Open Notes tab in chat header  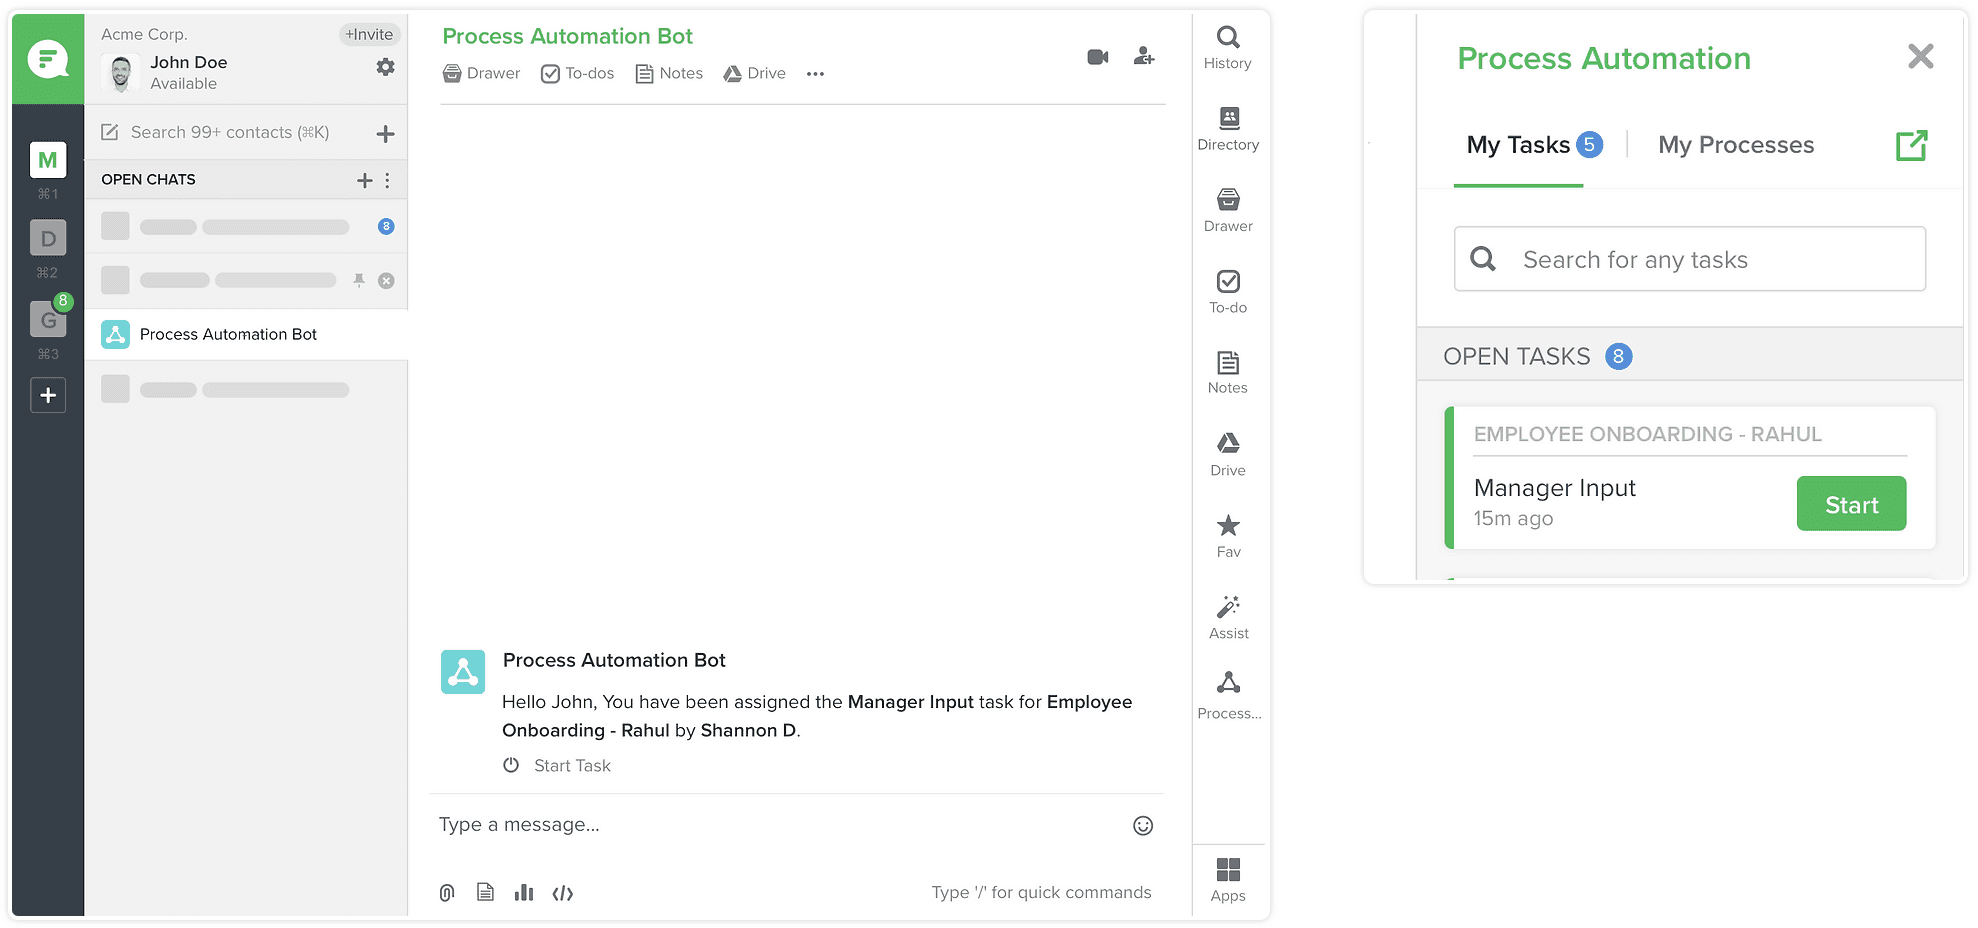pyautogui.click(x=669, y=73)
